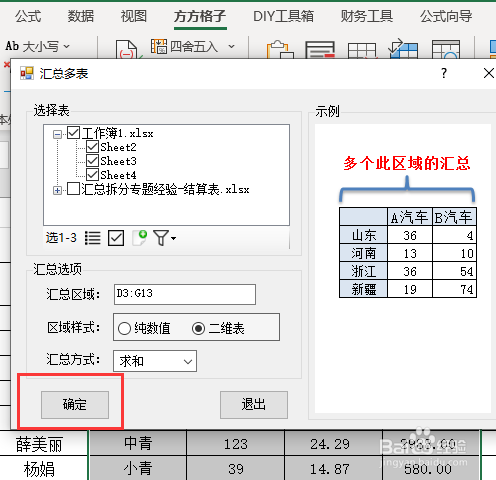
Task: Click the cell containing 薛美丽
Action: click(x=44, y=444)
